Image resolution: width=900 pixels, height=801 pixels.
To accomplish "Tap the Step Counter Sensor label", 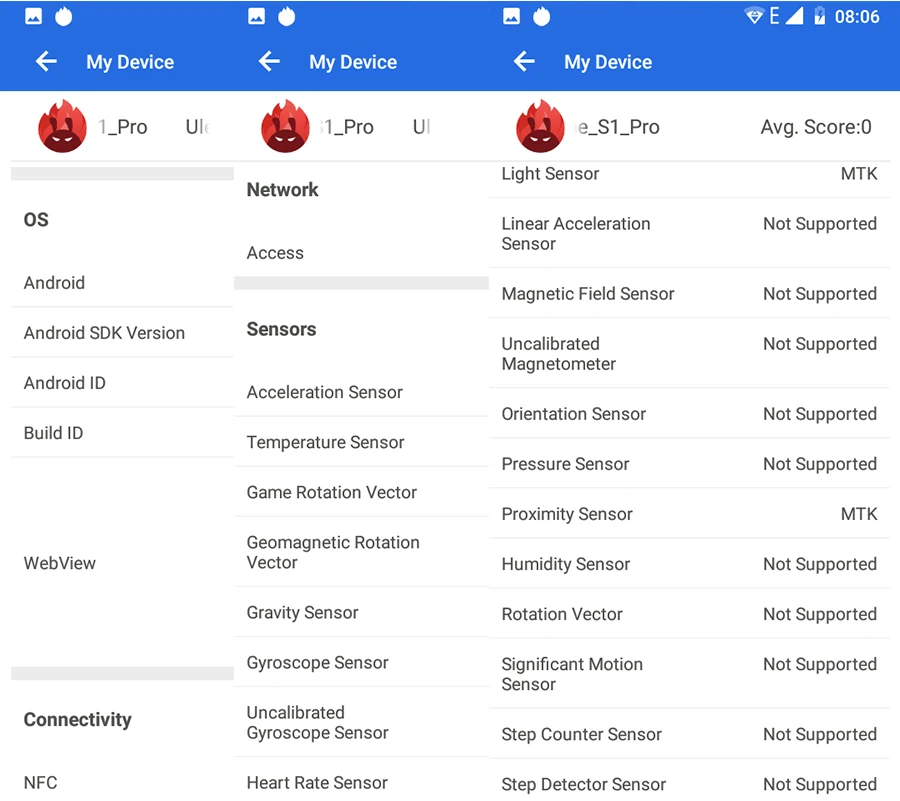I will tap(581, 734).
